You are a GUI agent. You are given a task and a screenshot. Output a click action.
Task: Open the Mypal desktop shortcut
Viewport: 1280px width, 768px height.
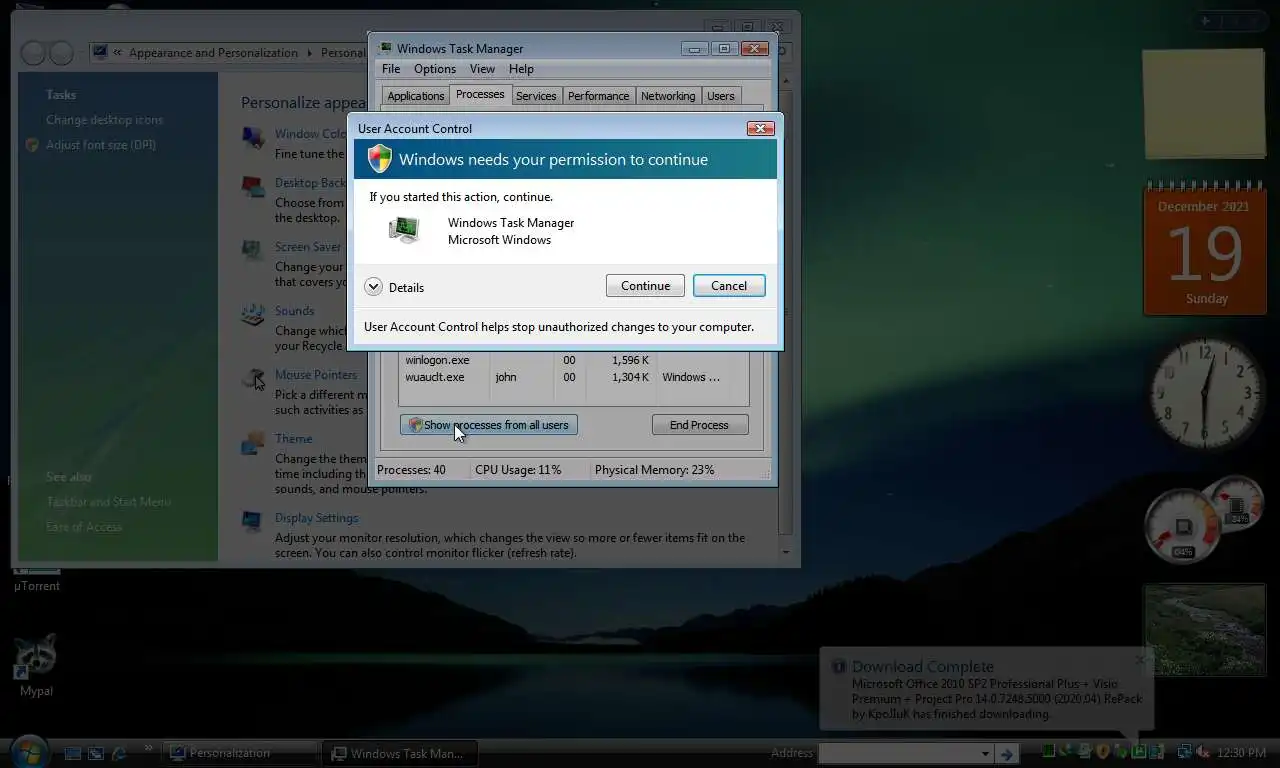(x=36, y=664)
